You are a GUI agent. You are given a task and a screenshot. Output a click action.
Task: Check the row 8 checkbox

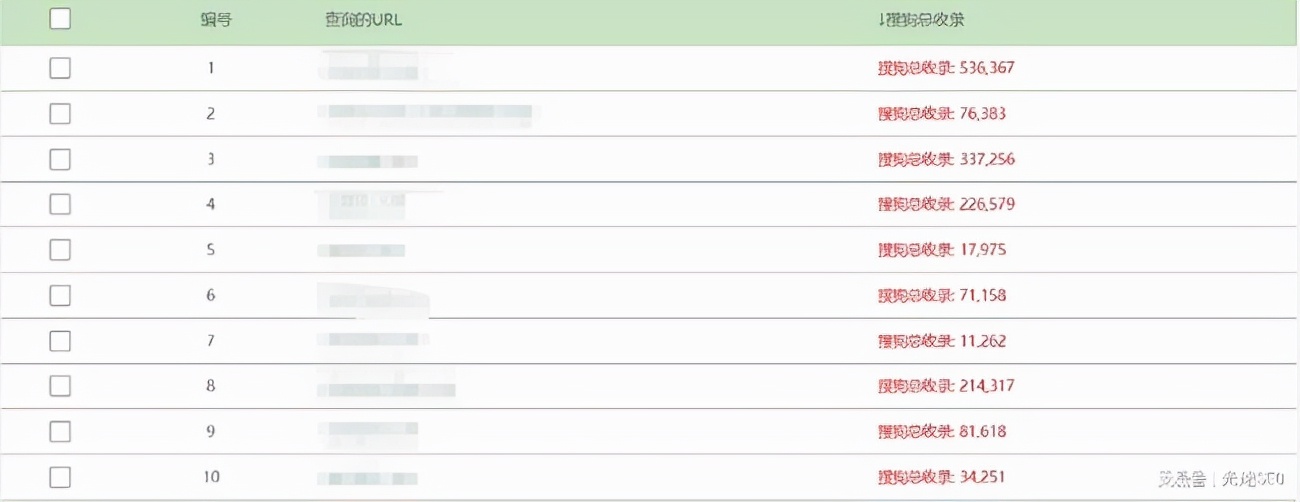pyautogui.click(x=60, y=386)
